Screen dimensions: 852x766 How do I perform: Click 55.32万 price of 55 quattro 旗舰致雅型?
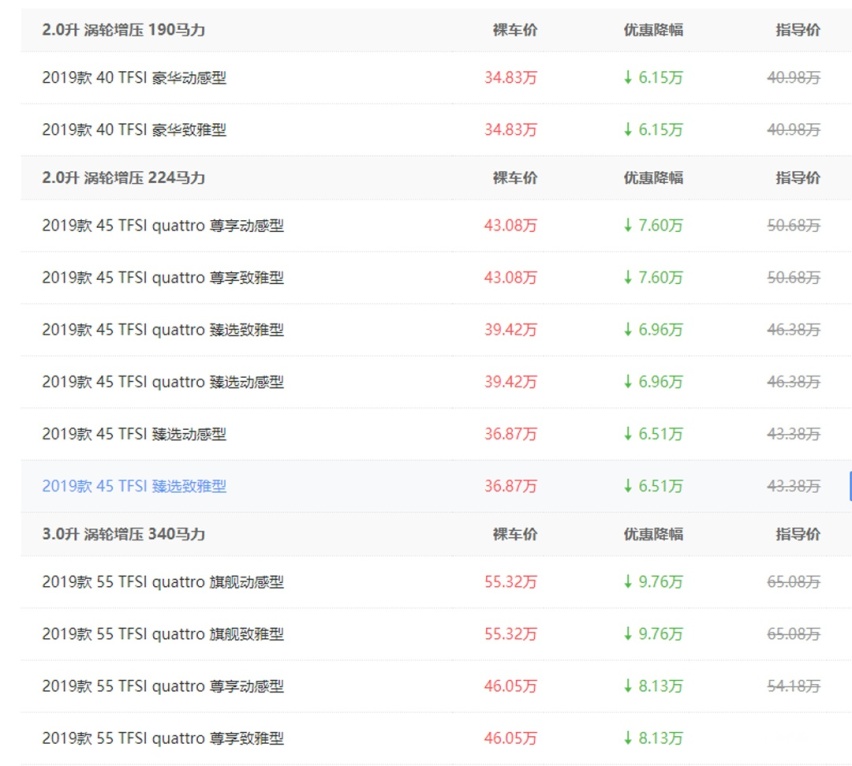511,634
